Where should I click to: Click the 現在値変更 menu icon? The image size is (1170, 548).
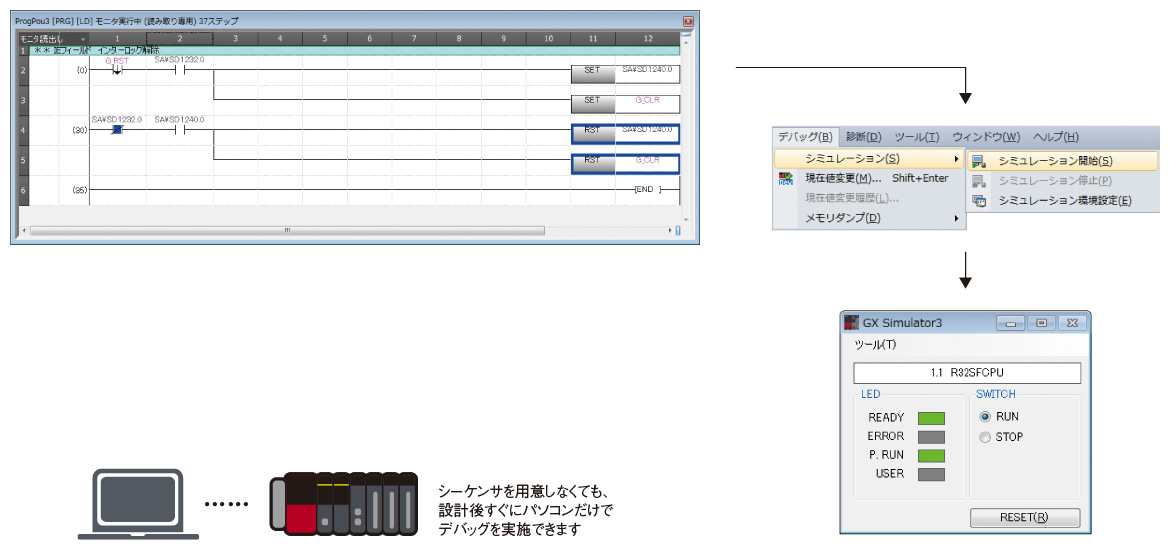tap(786, 179)
